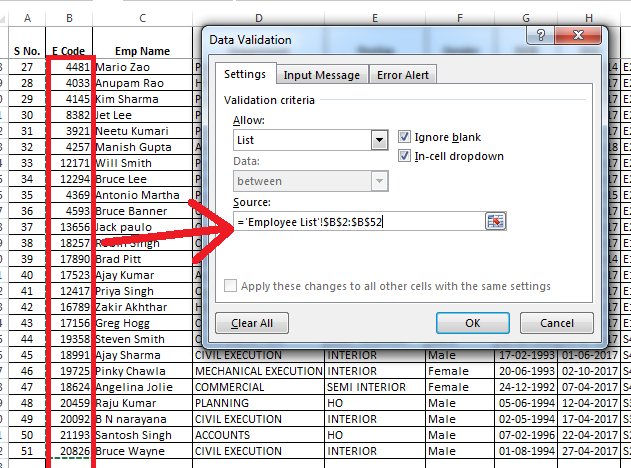Select the cell with Bruce Wayne
Viewport: 631px width, 468px height.
142,451
